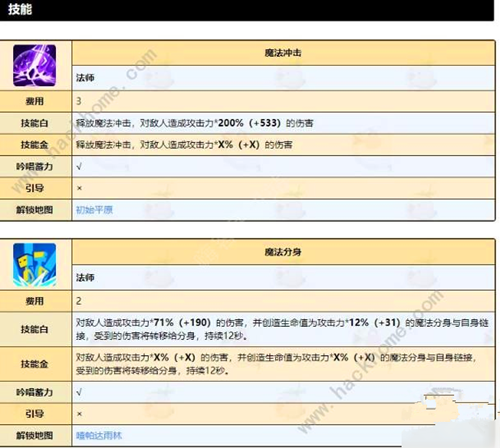The width and height of the screenshot is (500, 448).
Task: Select the 技能白 description of 魔法分身
Action: (282, 329)
